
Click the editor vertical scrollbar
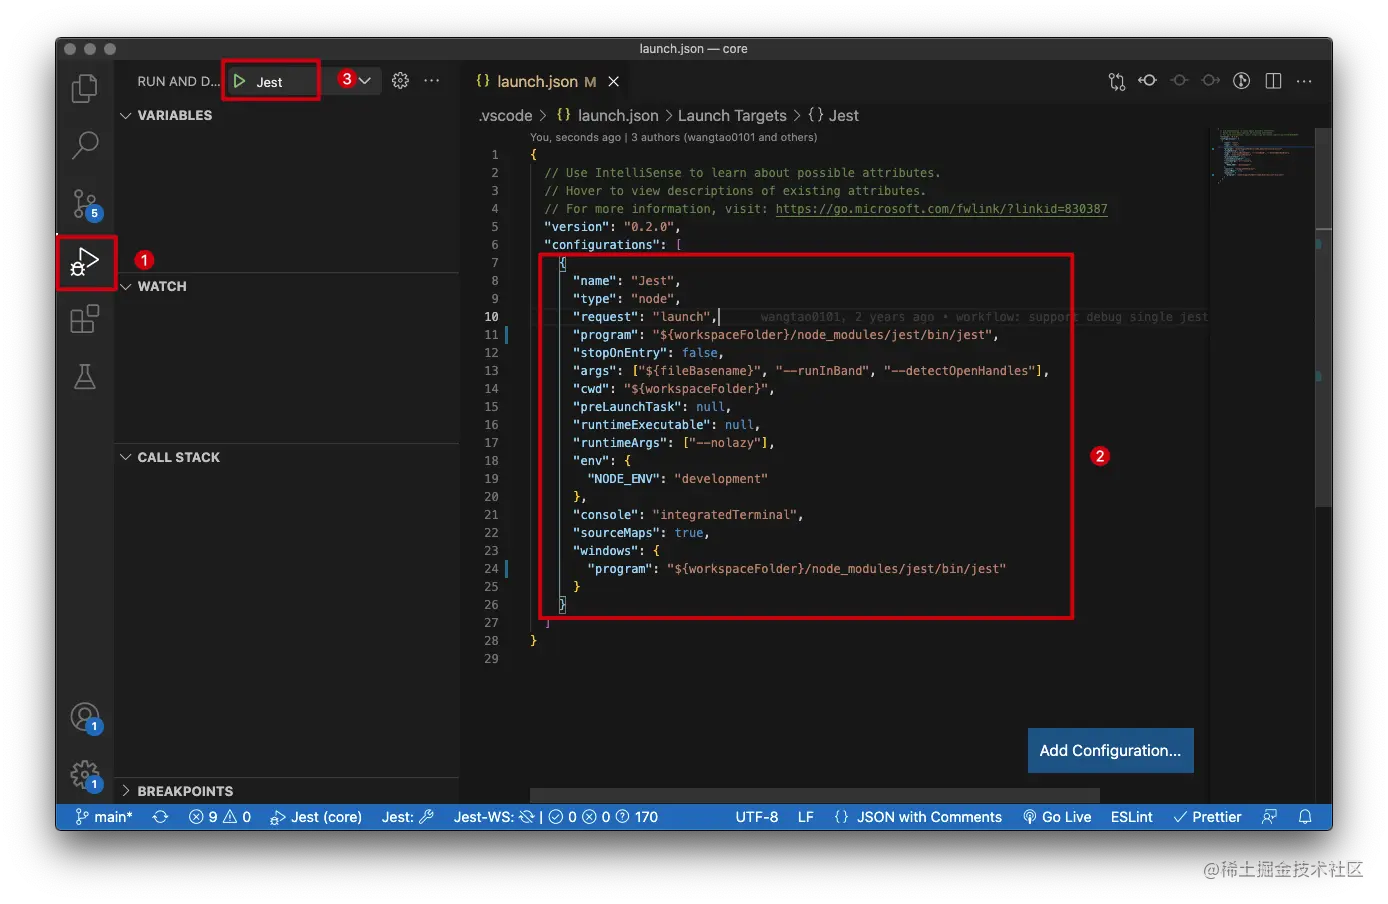[x=1323, y=318]
